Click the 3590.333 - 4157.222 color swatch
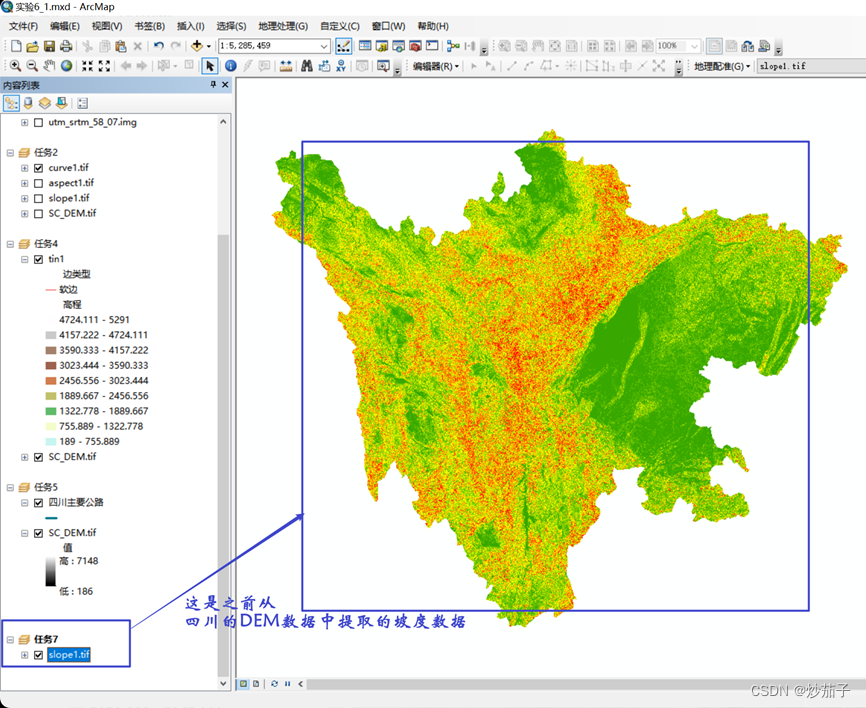866x708 pixels. coord(51,350)
